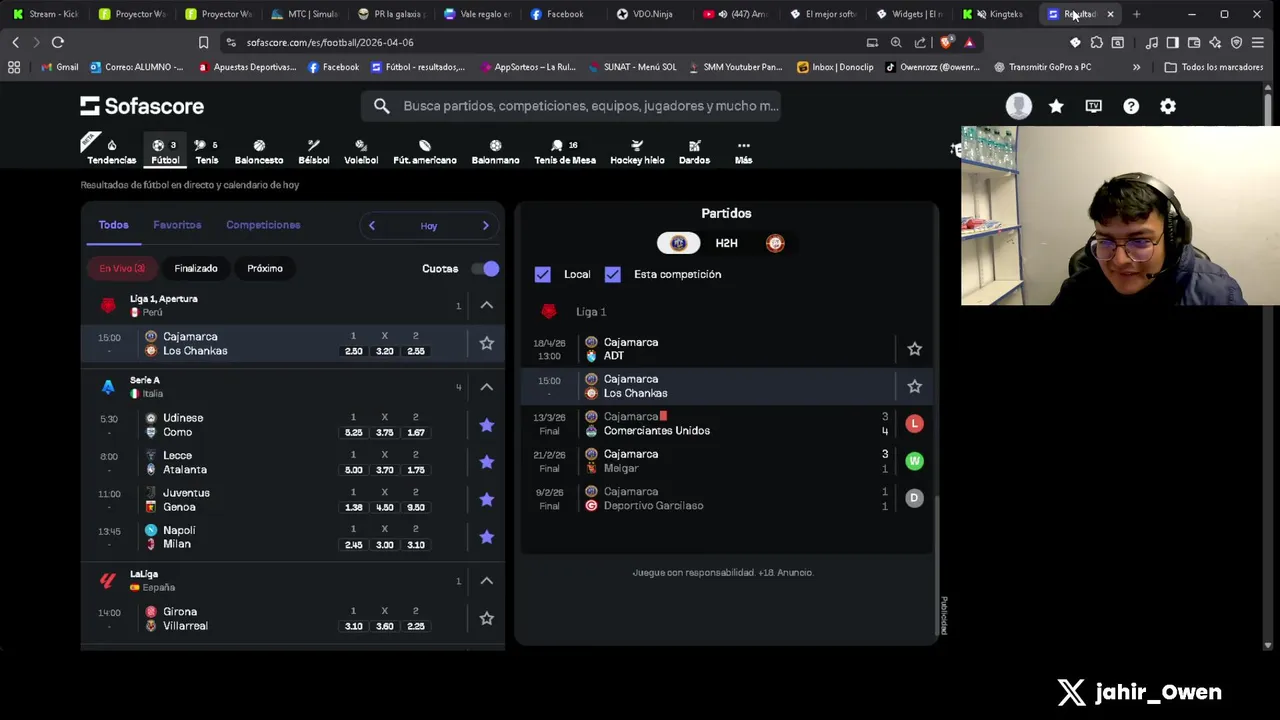Click the bookmark icon in address bar
1280x720 pixels.
click(203, 42)
